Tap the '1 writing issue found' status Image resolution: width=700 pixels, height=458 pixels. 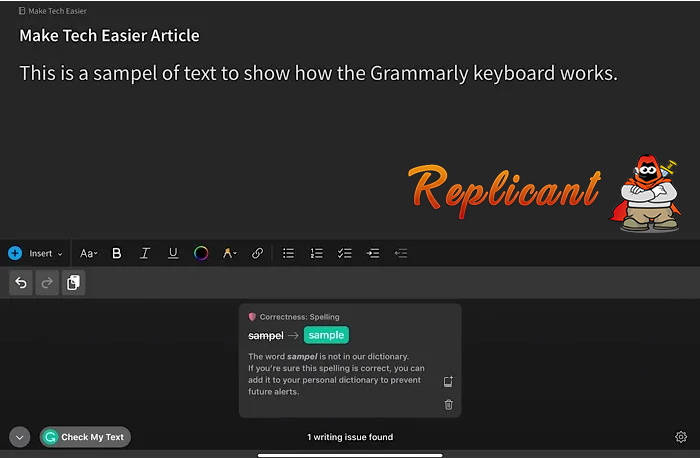pyautogui.click(x=350, y=437)
